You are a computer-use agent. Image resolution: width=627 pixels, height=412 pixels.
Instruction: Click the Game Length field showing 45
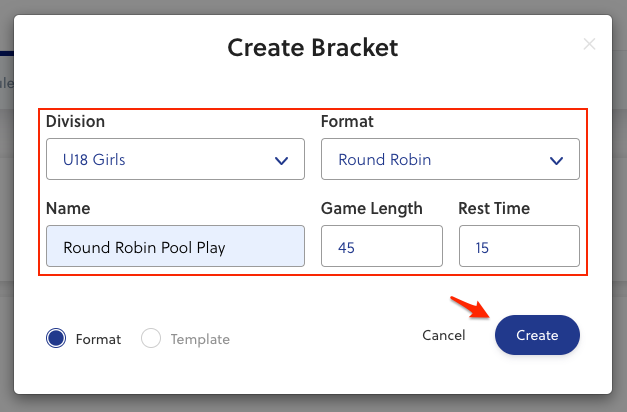tap(381, 246)
